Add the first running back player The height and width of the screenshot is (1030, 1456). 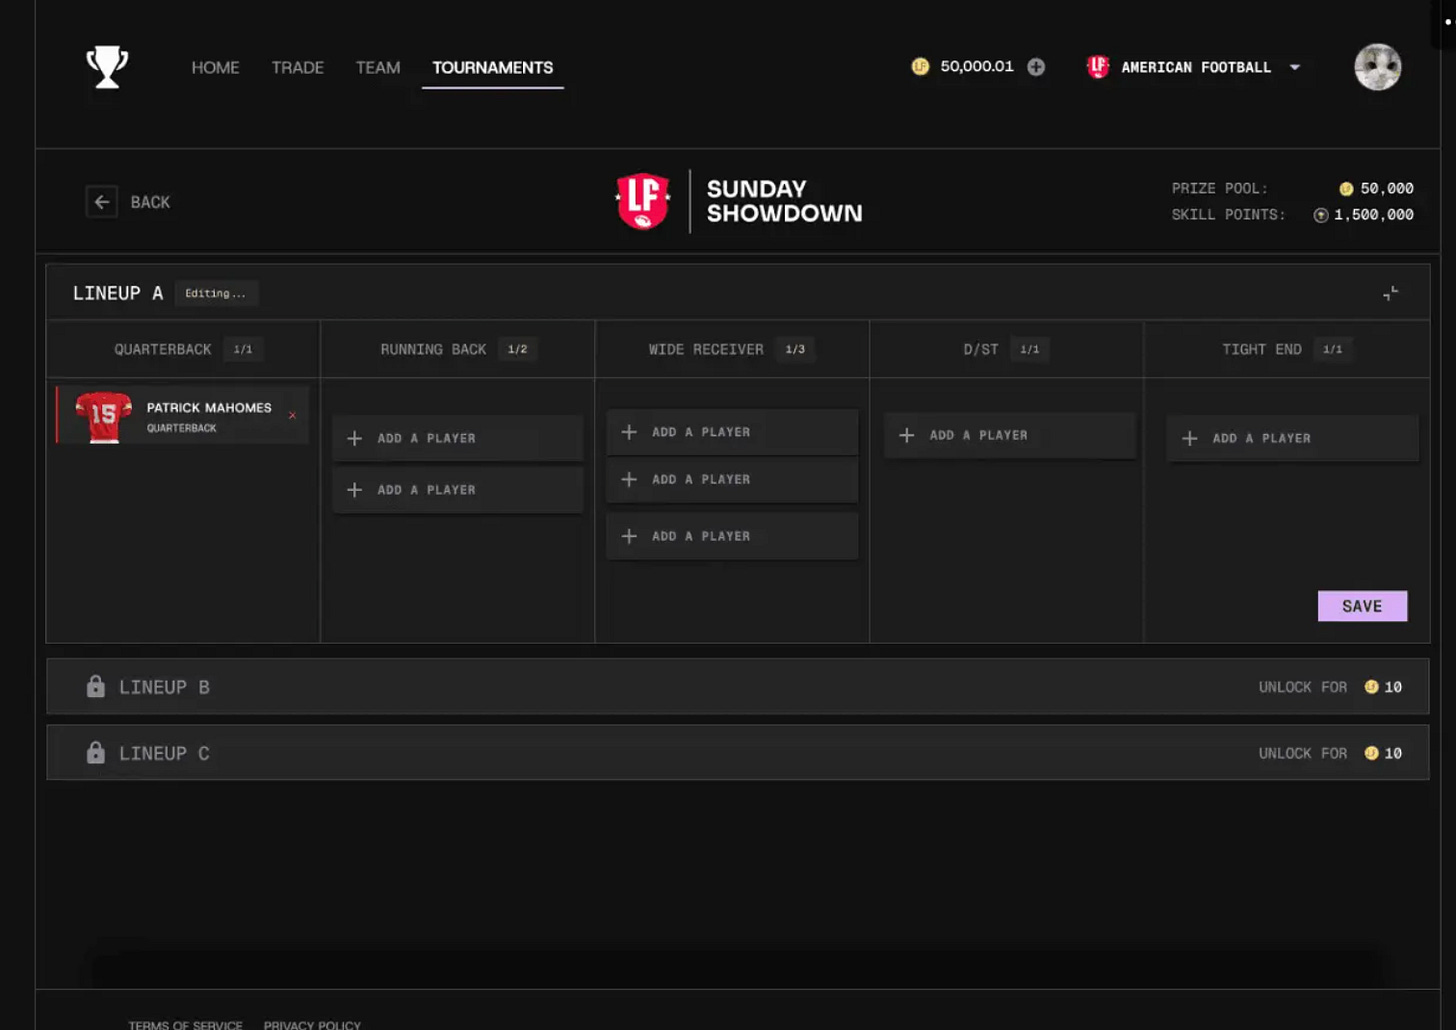pyautogui.click(x=457, y=438)
